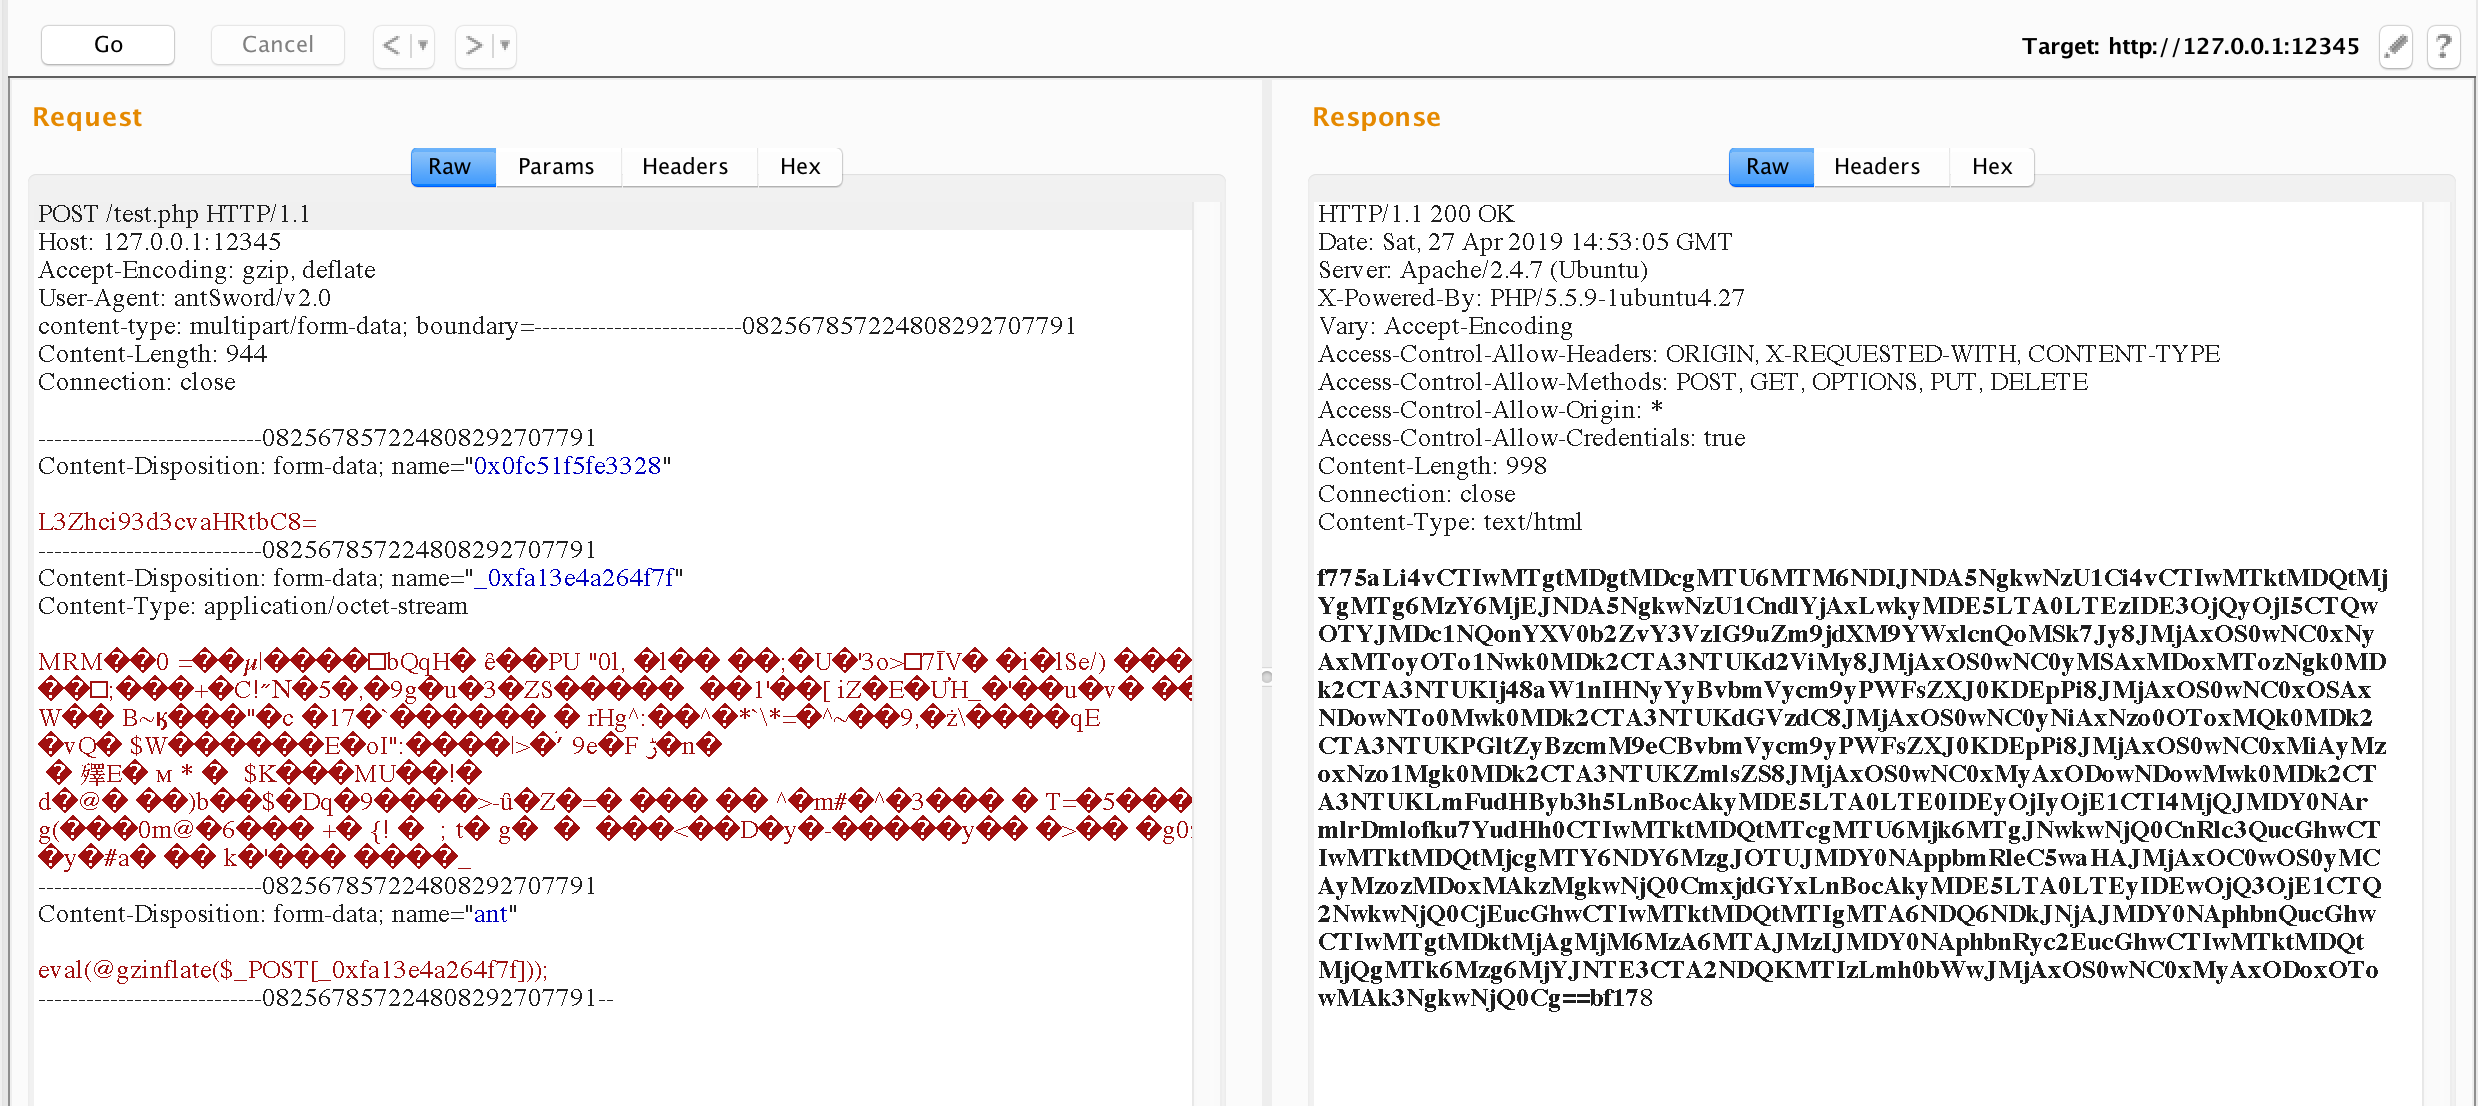Select the Raw tab in the Request panel
Viewport: 2478px width, 1106px height.
click(451, 166)
